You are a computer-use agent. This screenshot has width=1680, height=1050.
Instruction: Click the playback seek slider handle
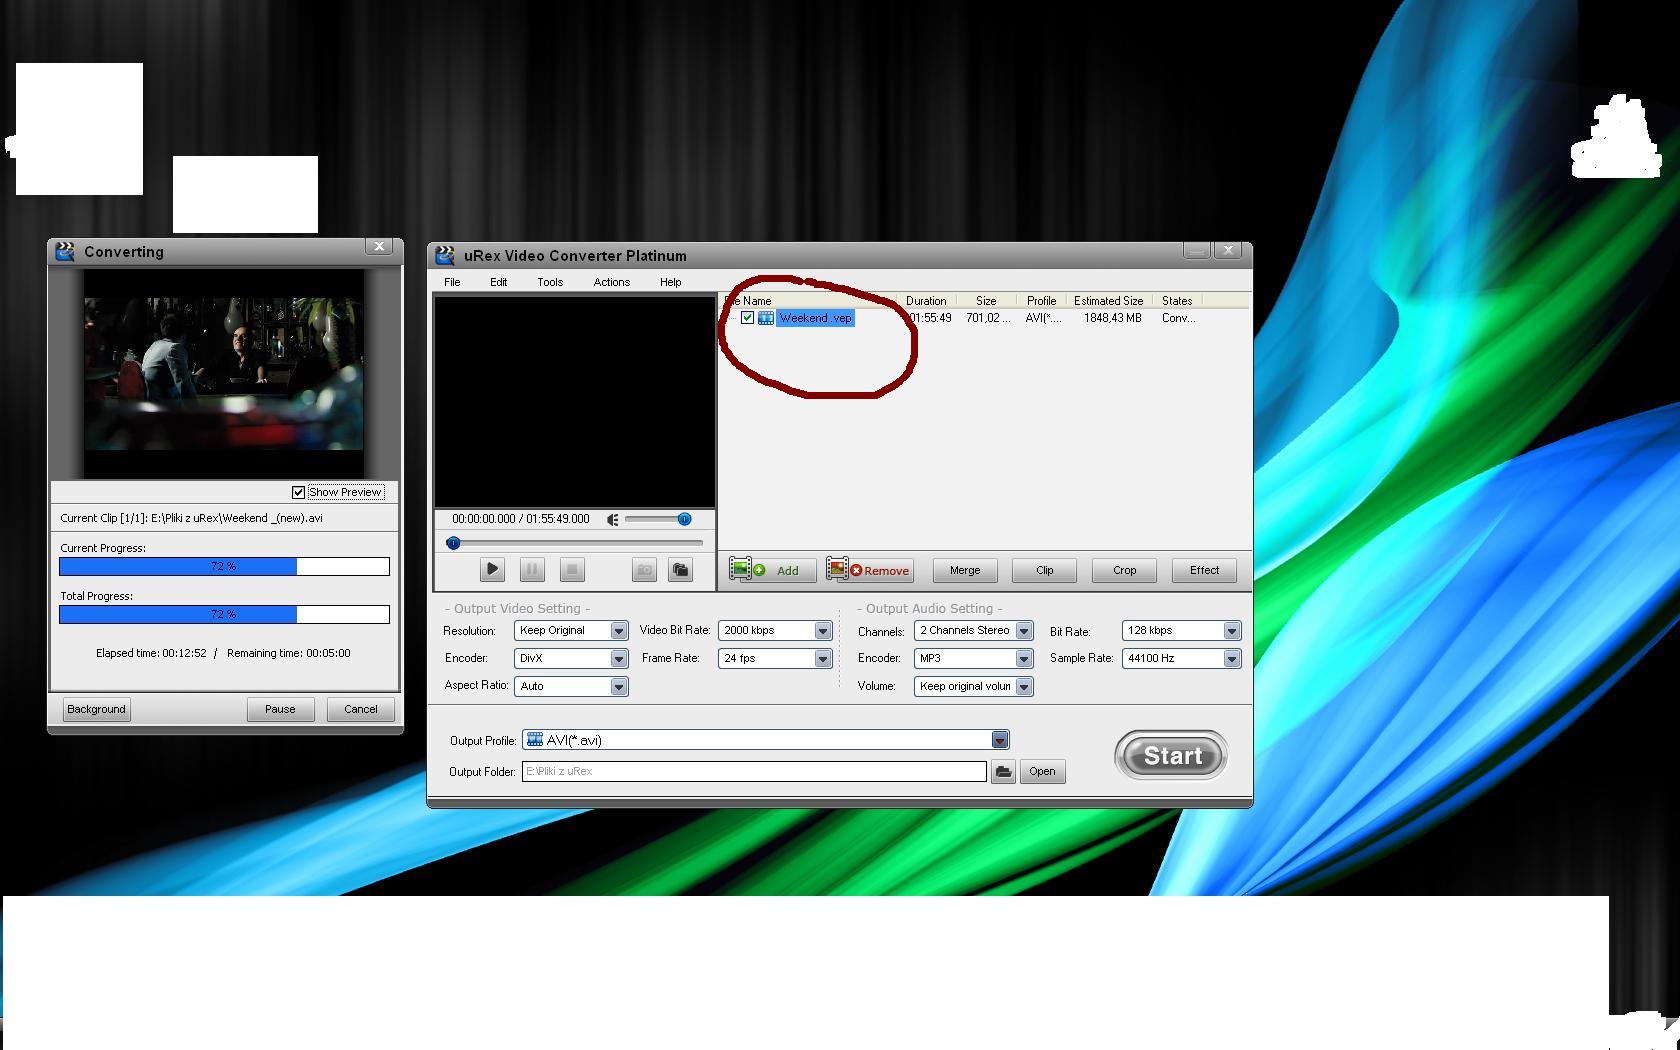tap(453, 543)
